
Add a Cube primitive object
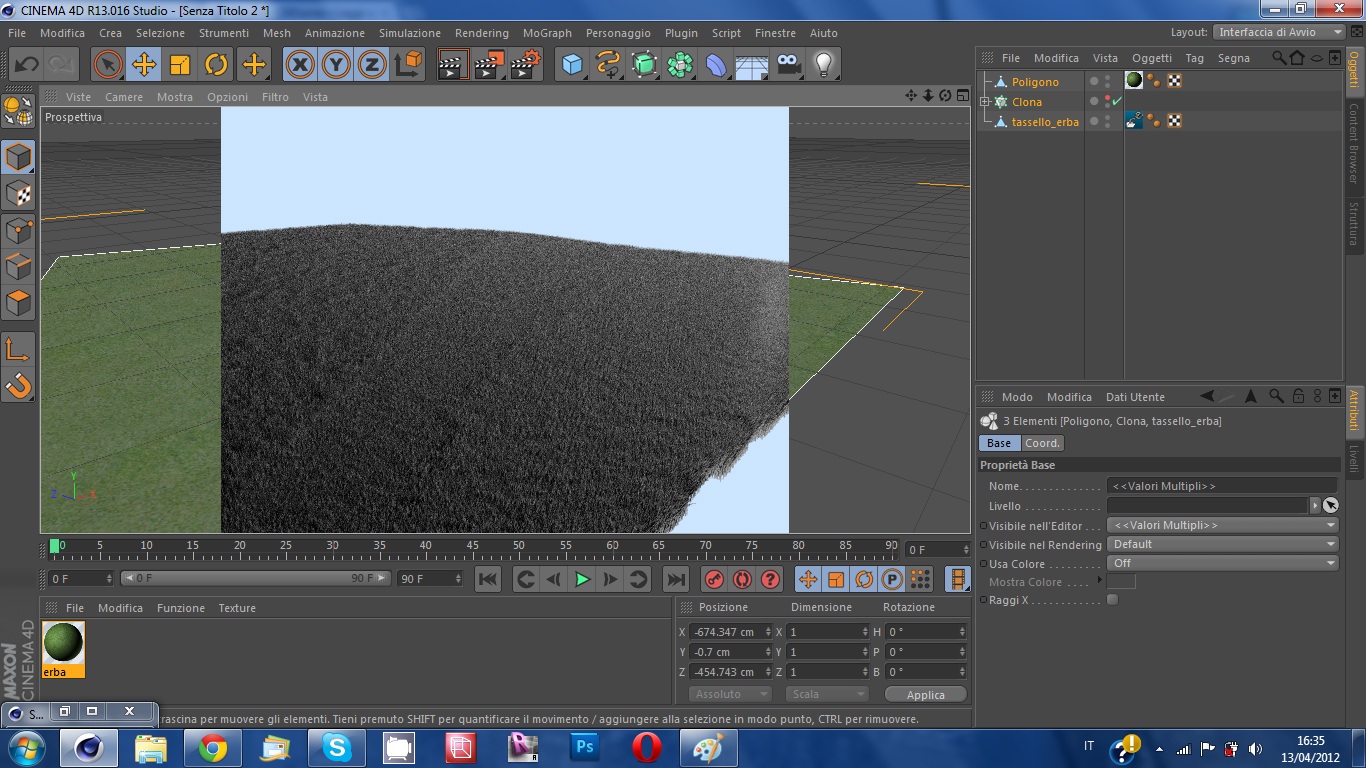[x=572, y=65]
